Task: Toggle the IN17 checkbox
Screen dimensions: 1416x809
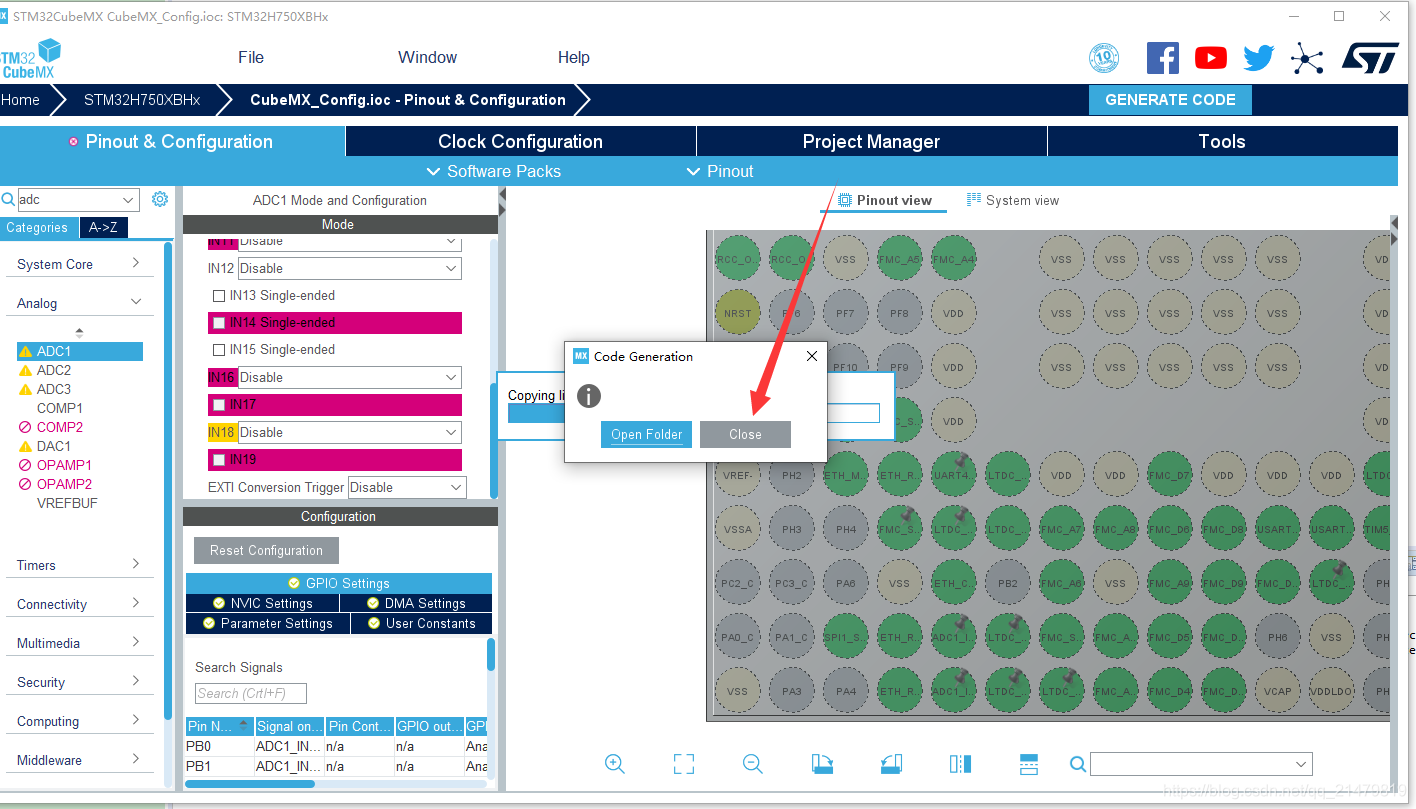Action: [x=219, y=405]
